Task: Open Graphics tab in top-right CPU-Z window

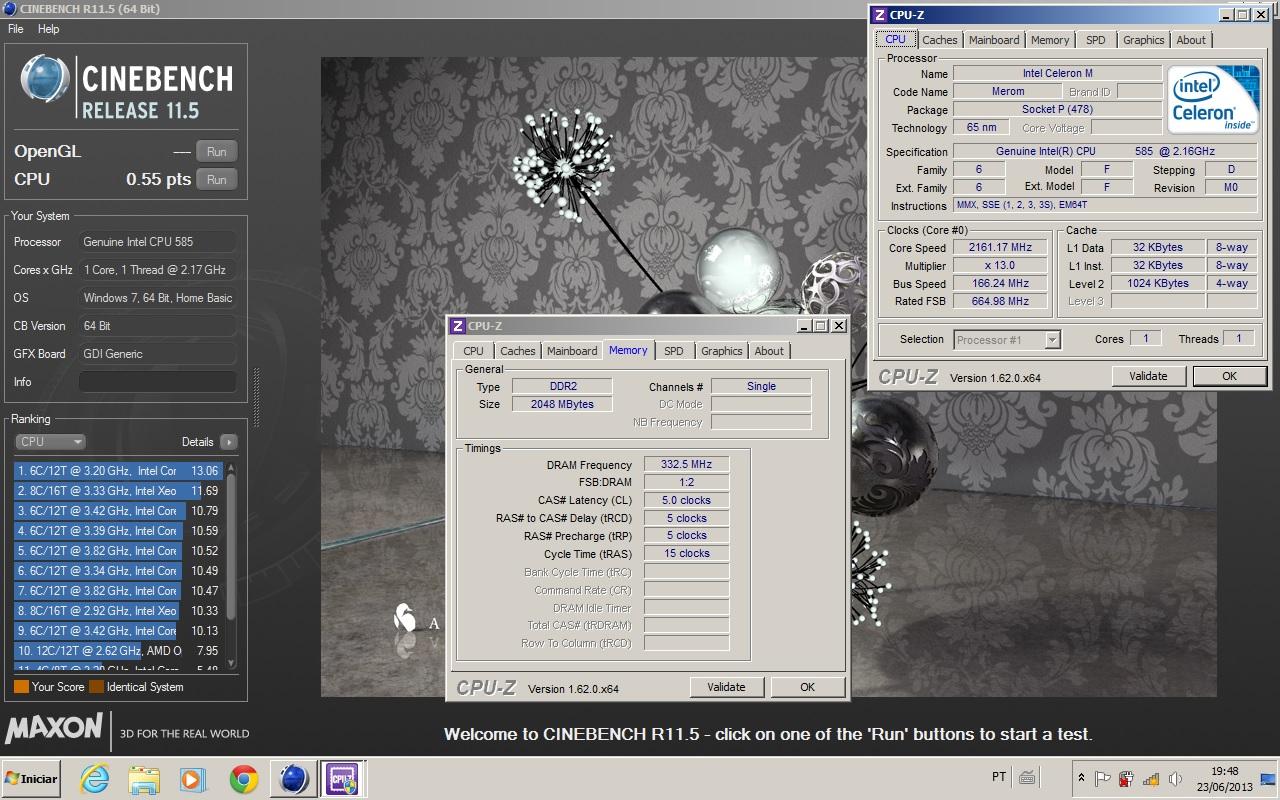Action: (x=1144, y=40)
